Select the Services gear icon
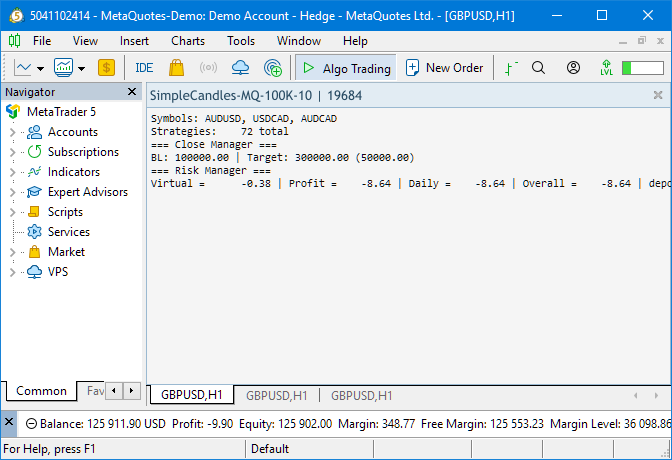Image resolution: width=672 pixels, height=460 pixels. tap(34, 232)
